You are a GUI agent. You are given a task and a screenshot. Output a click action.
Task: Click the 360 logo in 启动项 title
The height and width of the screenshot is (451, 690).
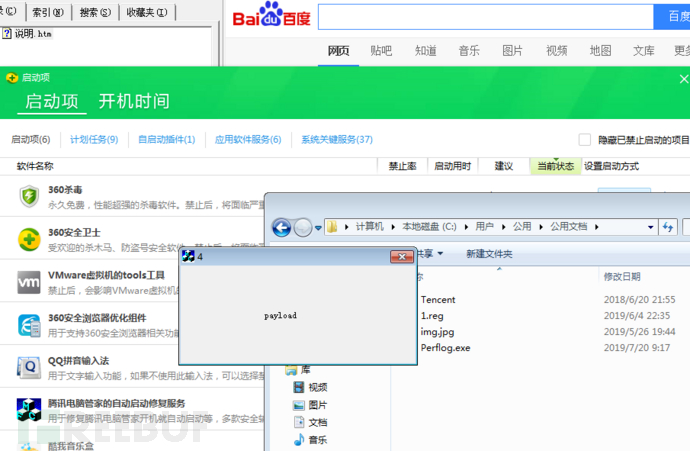click(x=12, y=78)
